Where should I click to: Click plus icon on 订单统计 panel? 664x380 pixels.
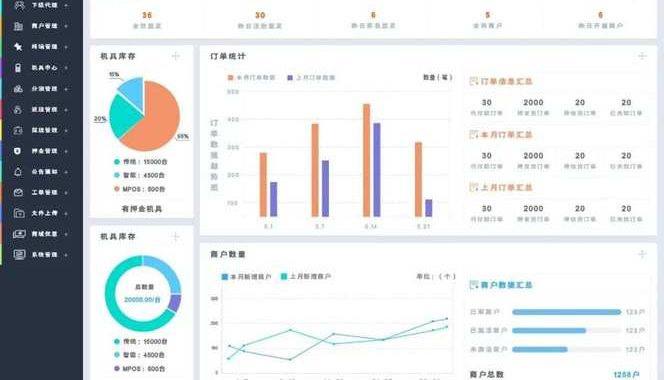coord(642,56)
